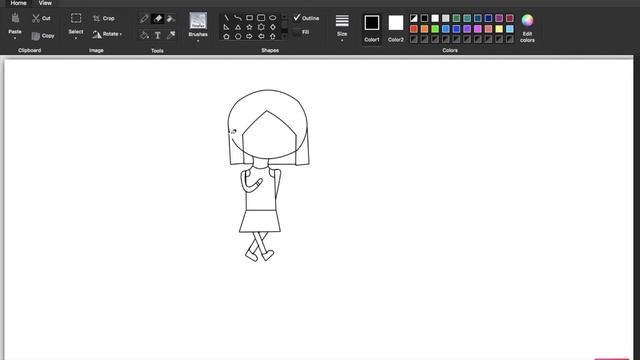Choose the Ellipse shape

pos(273,18)
